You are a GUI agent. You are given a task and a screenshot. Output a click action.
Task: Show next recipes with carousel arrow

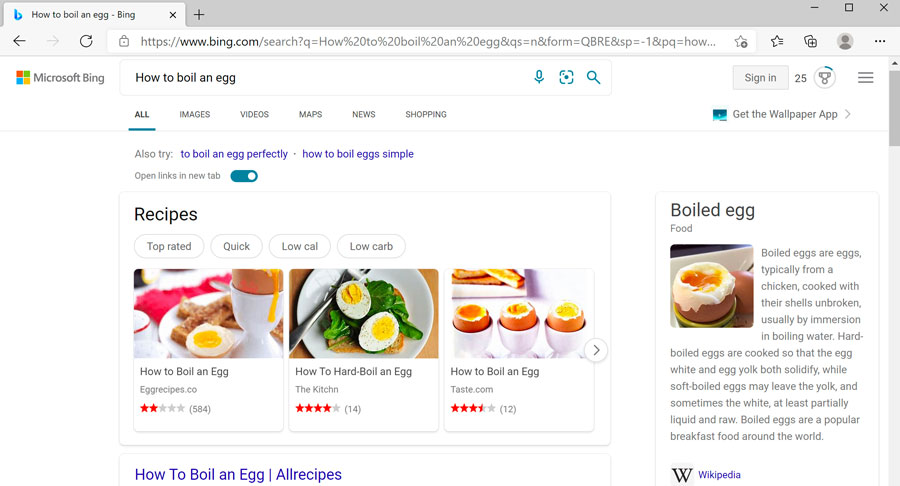click(596, 350)
